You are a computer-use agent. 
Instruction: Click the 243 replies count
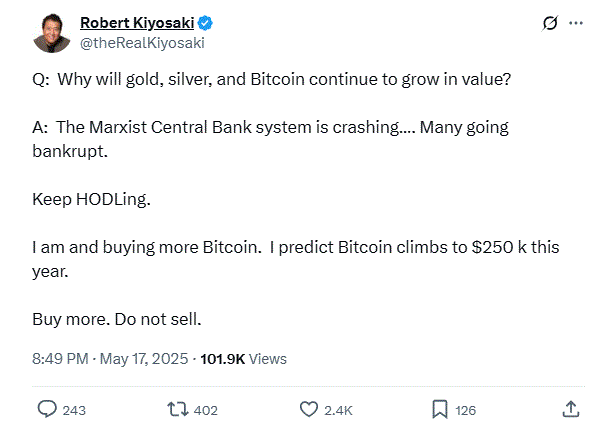[75, 410]
